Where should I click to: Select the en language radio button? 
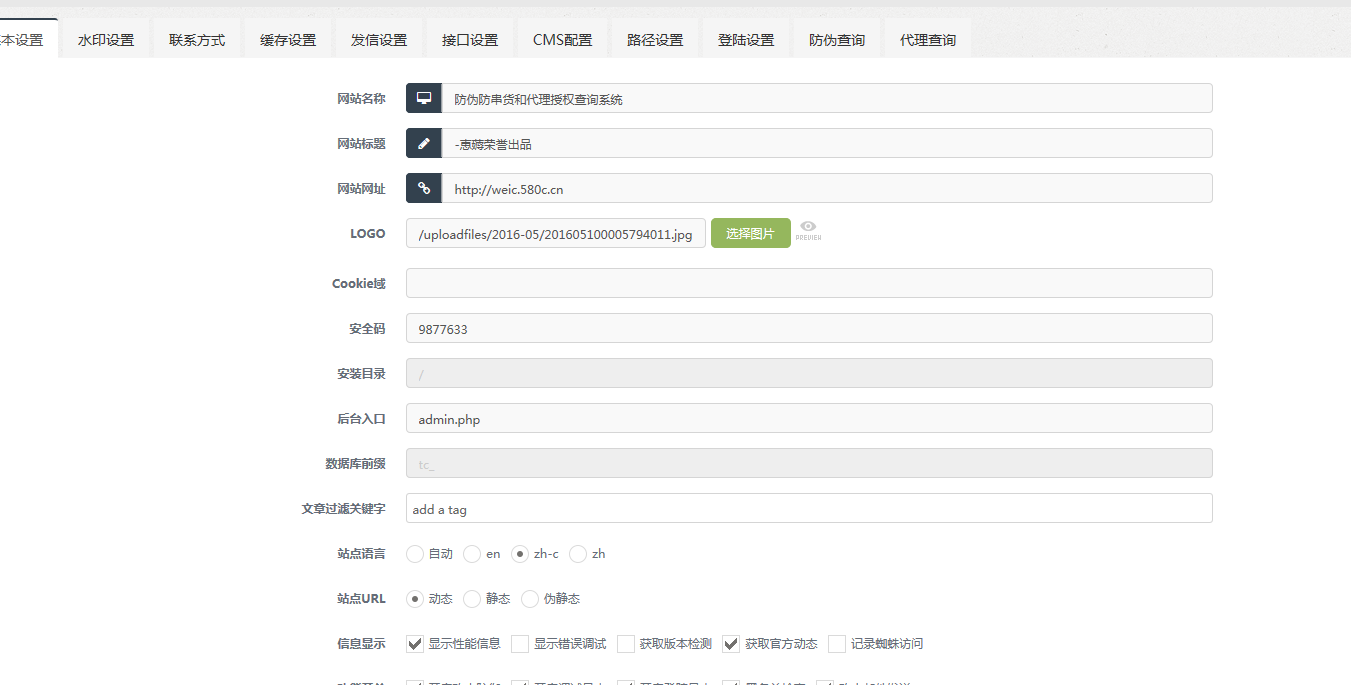click(x=472, y=554)
